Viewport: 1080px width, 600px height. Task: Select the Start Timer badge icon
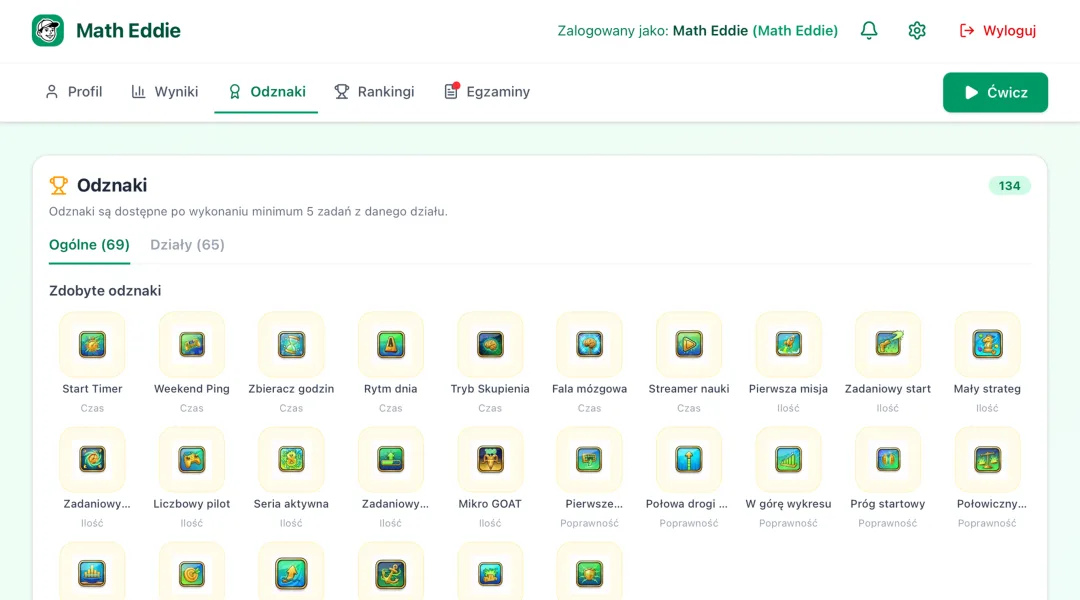pyautogui.click(x=92, y=344)
